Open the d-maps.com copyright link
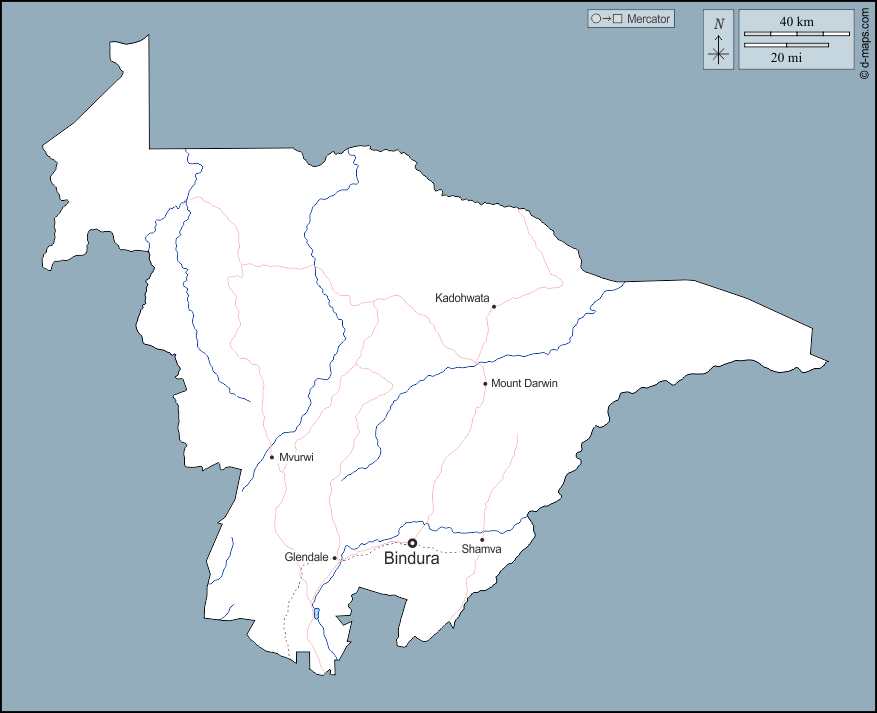Viewport: 877px width, 713px height. tap(864, 41)
